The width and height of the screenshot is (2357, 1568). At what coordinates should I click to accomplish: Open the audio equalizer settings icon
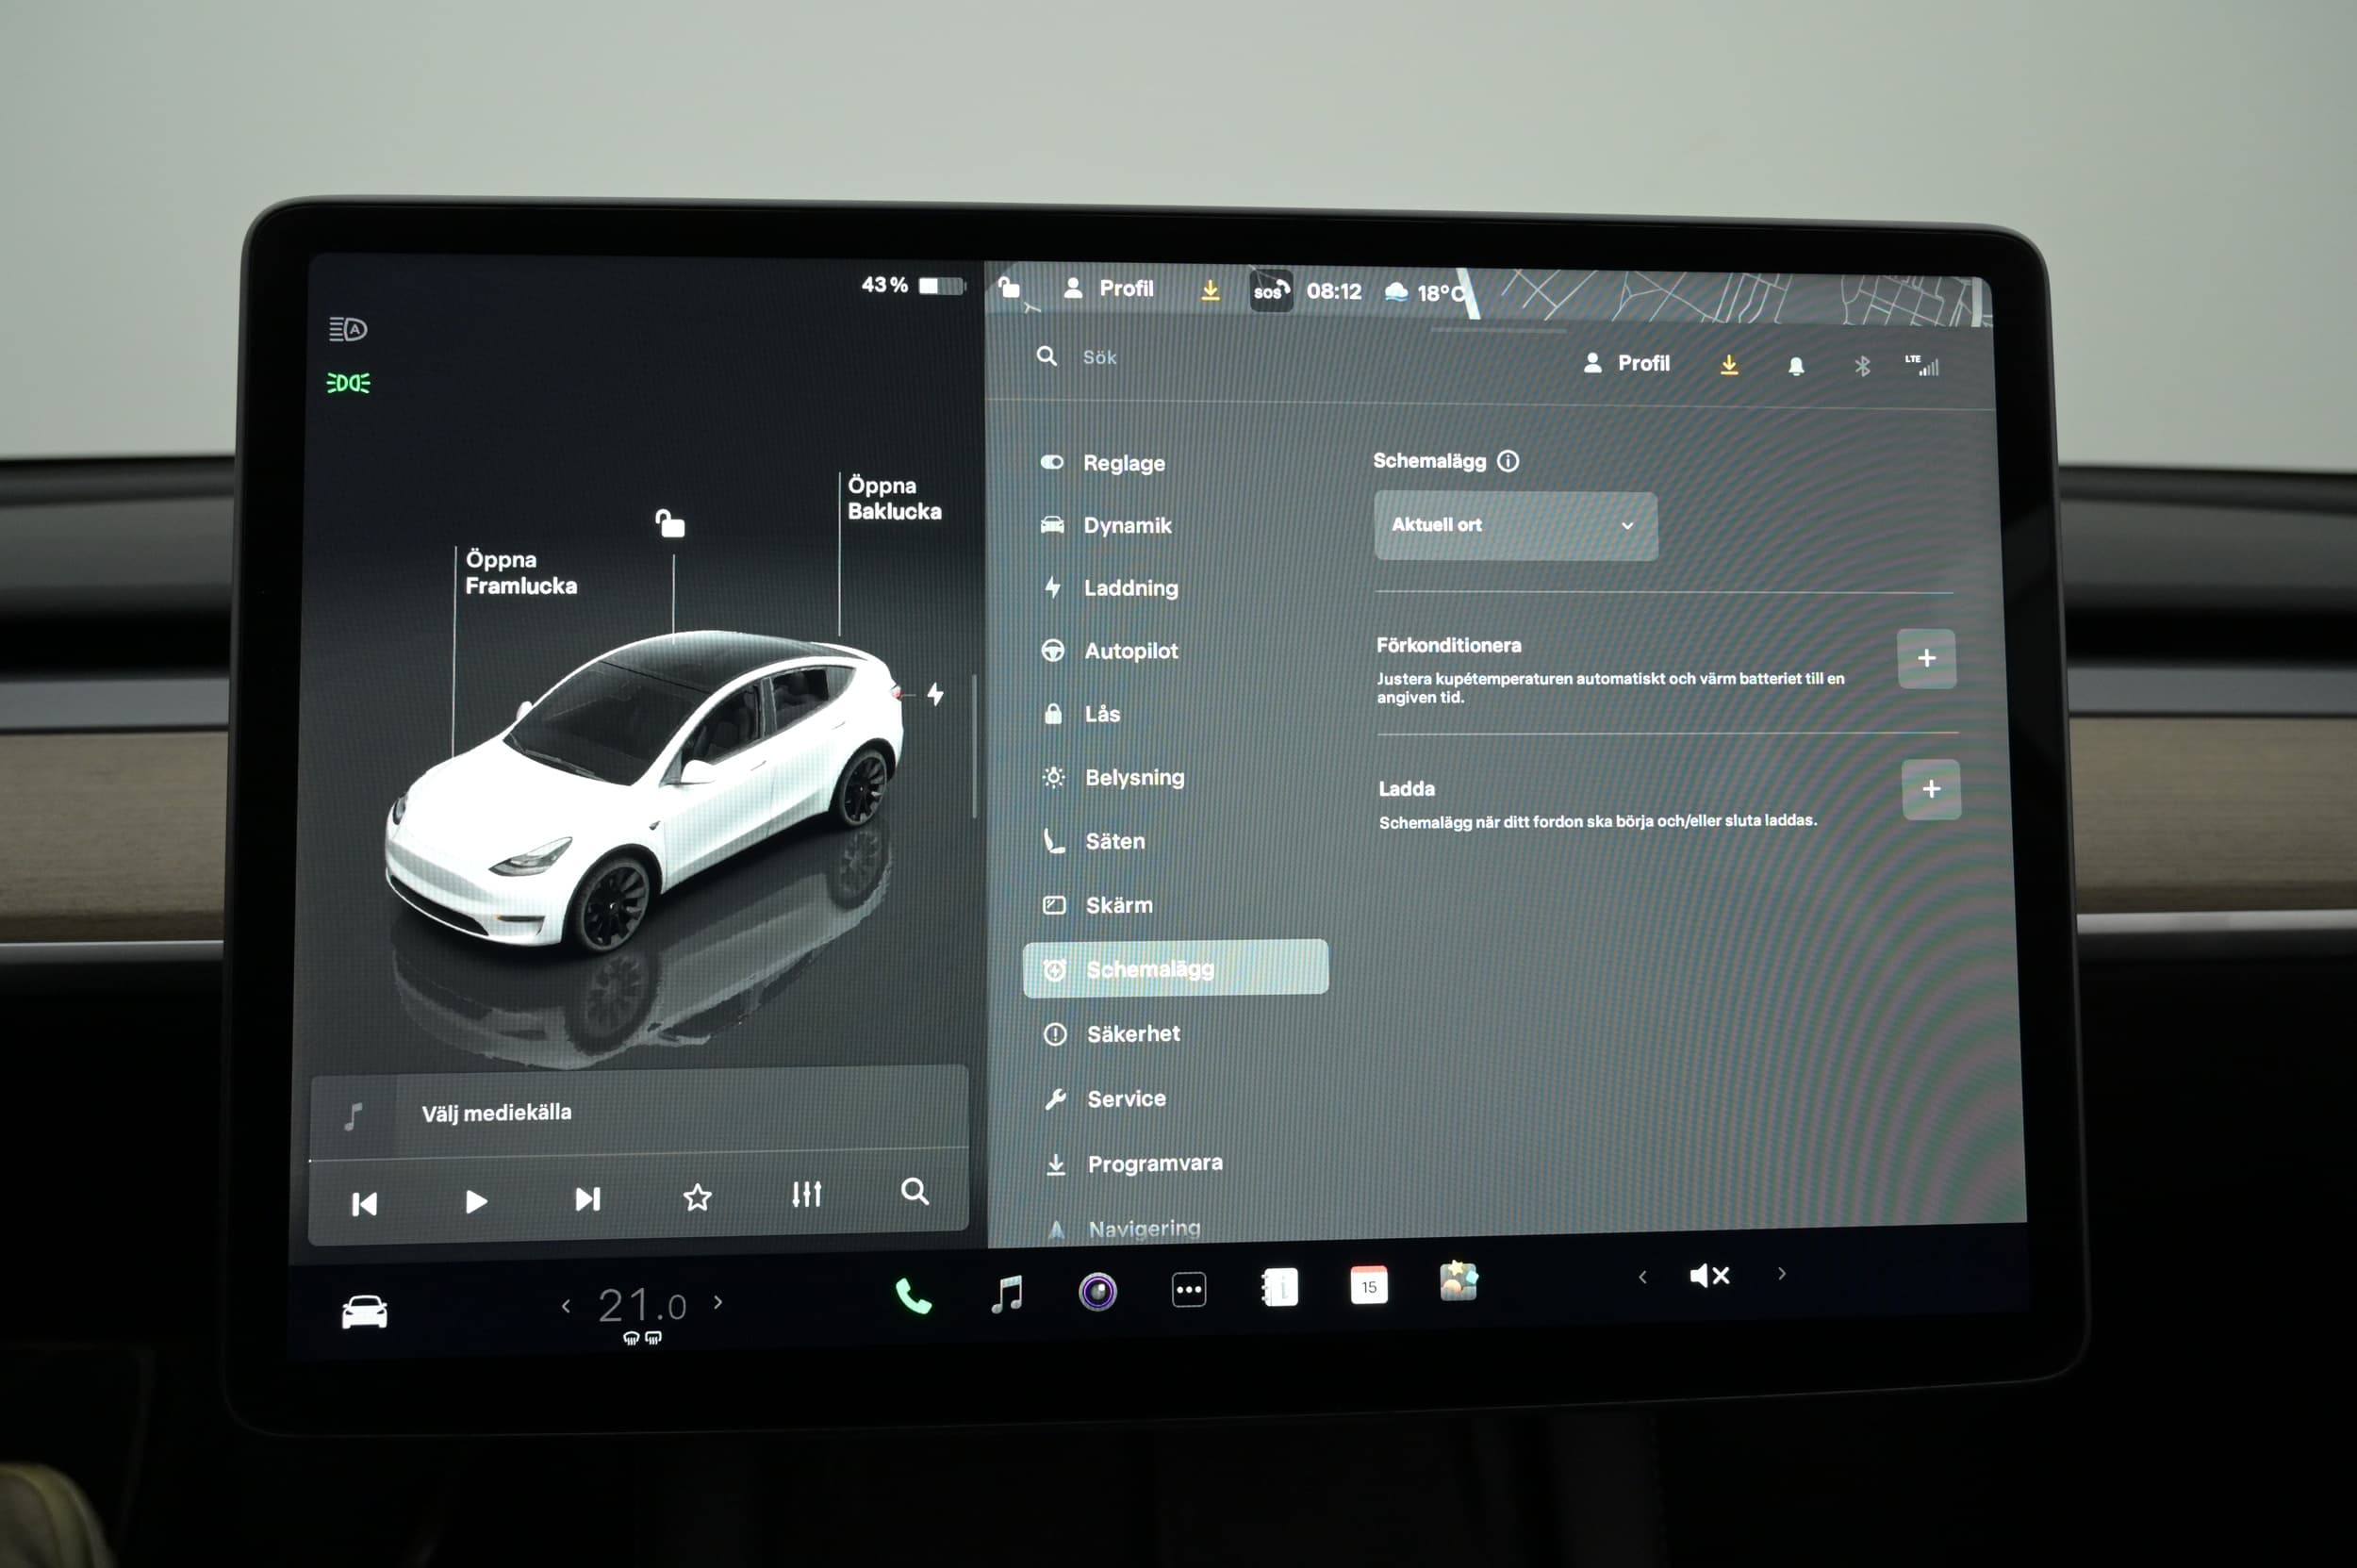[x=806, y=1194]
